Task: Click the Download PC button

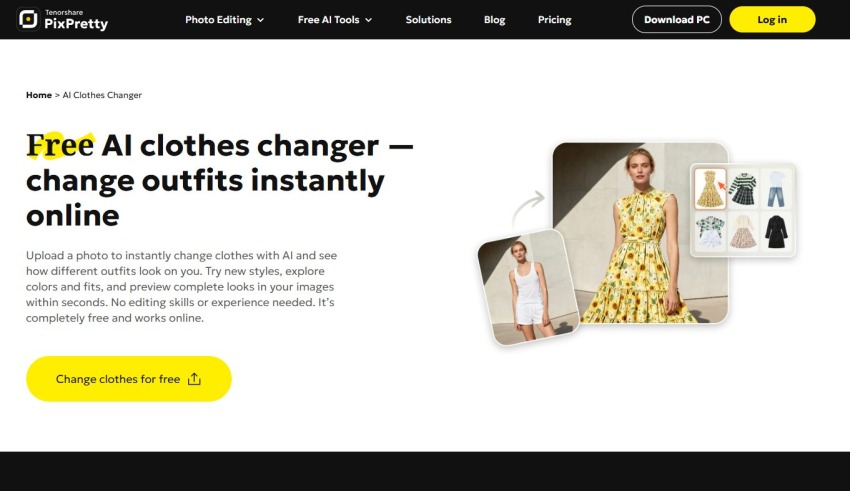Action: (x=677, y=20)
